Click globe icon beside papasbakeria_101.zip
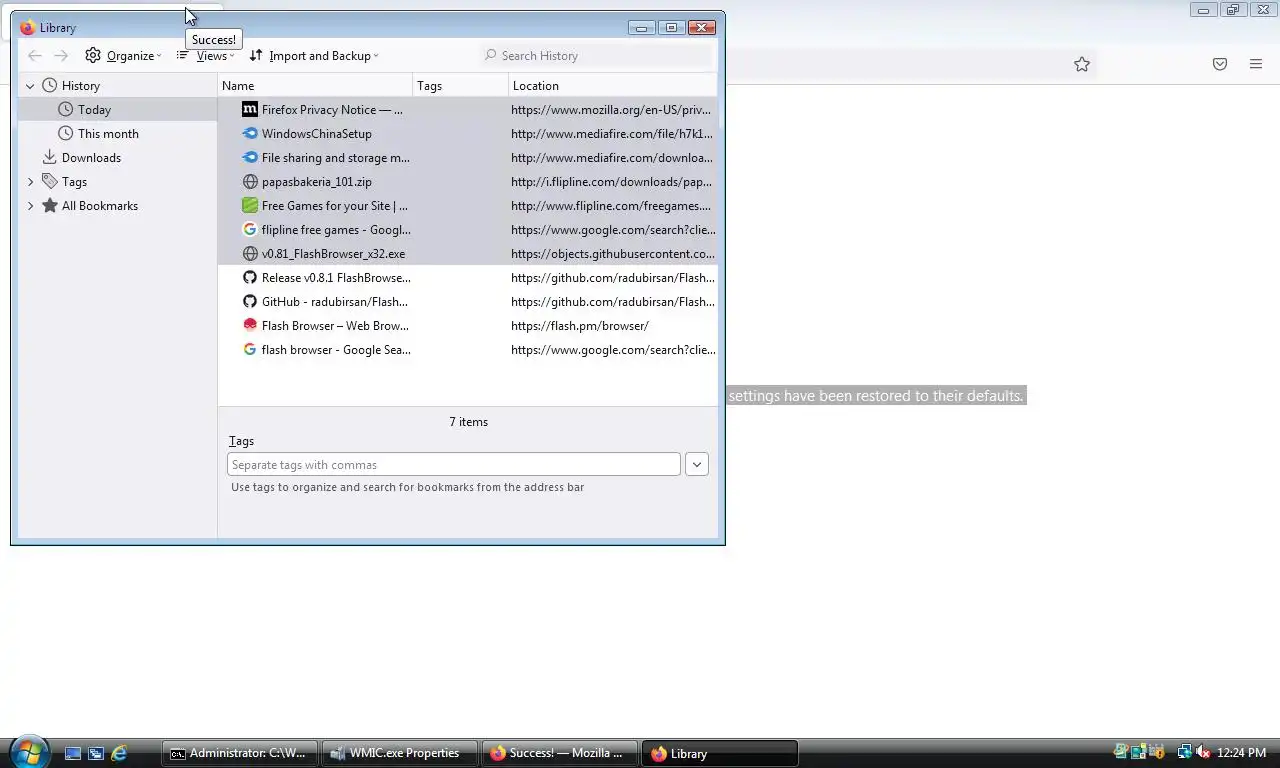This screenshot has height=768, width=1280. (x=250, y=182)
